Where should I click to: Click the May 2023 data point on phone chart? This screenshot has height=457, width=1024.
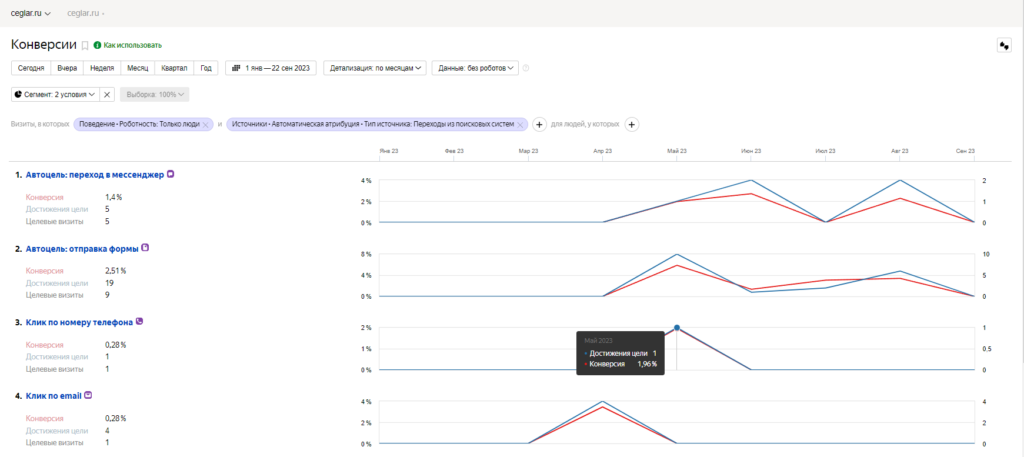click(x=677, y=328)
